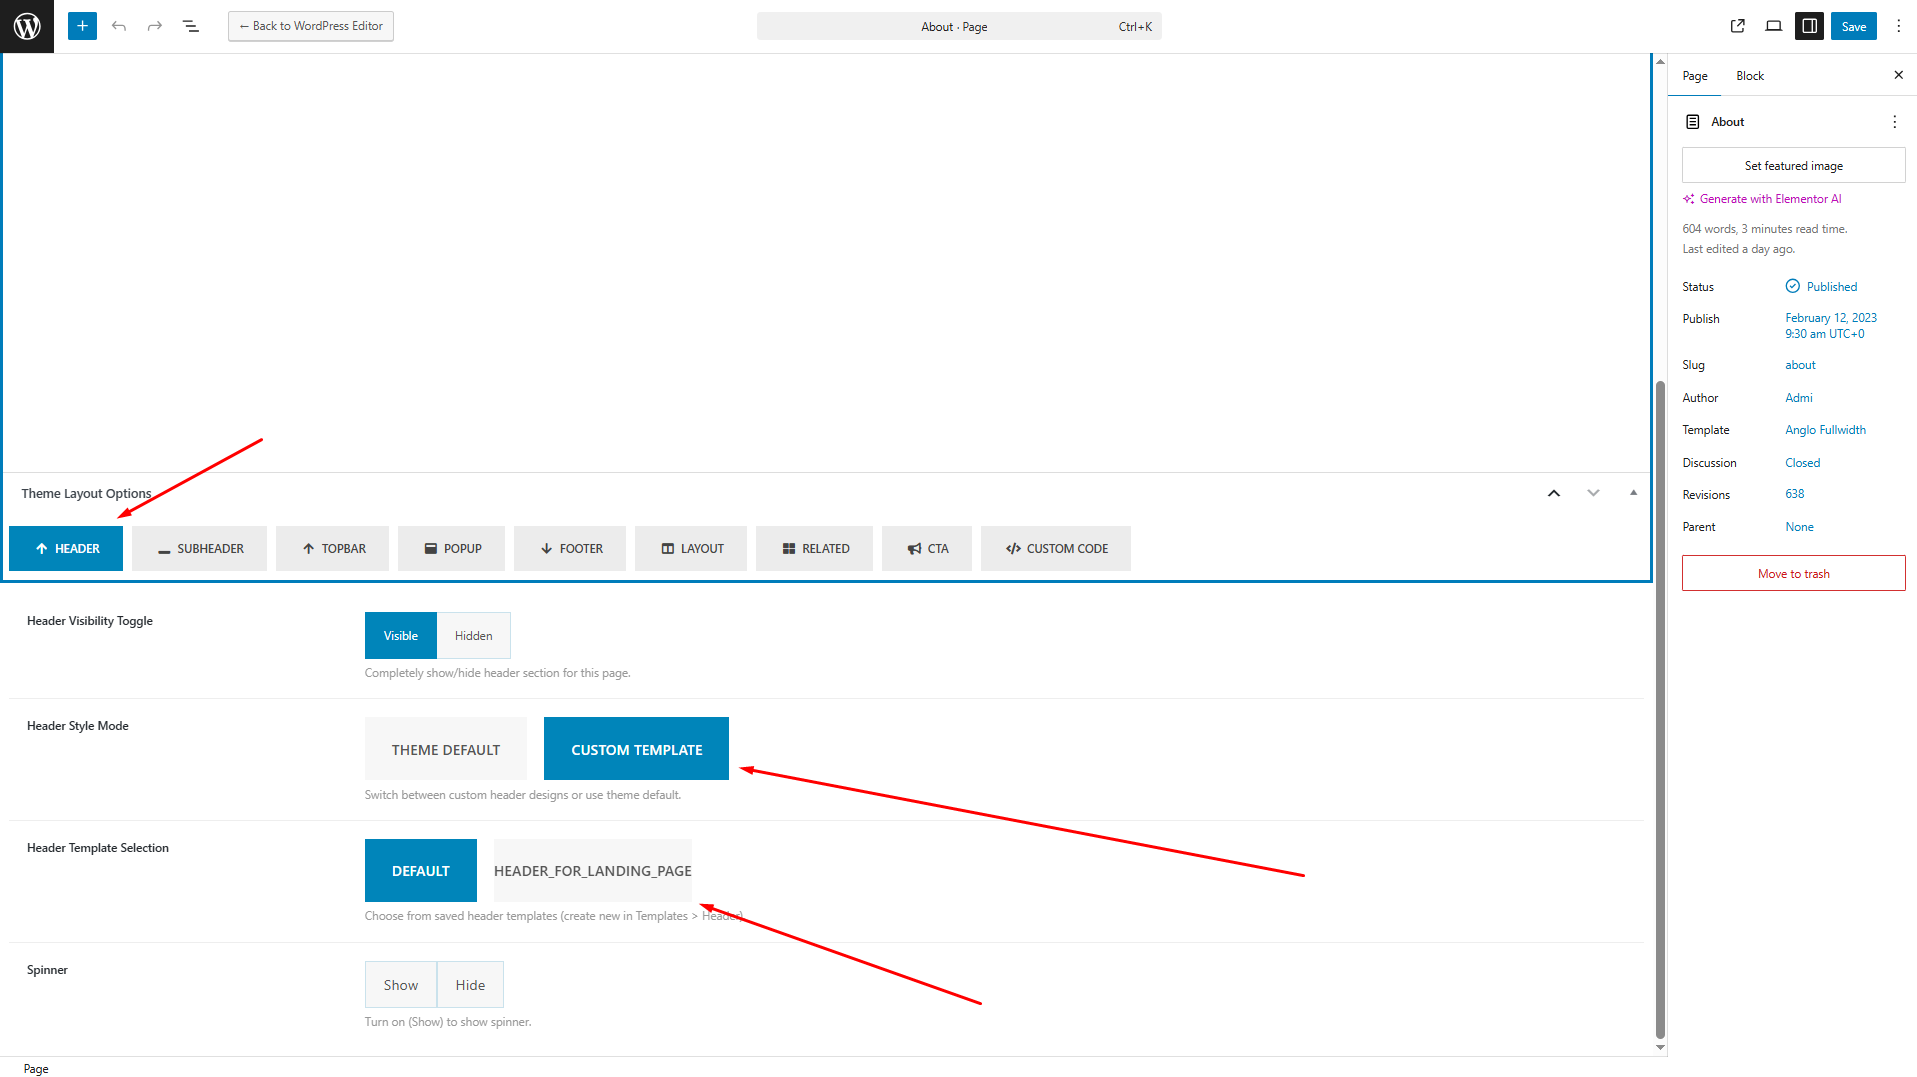This screenshot has width=1917, height=1077.
Task: Click the redo arrow icon
Action: tap(155, 26)
